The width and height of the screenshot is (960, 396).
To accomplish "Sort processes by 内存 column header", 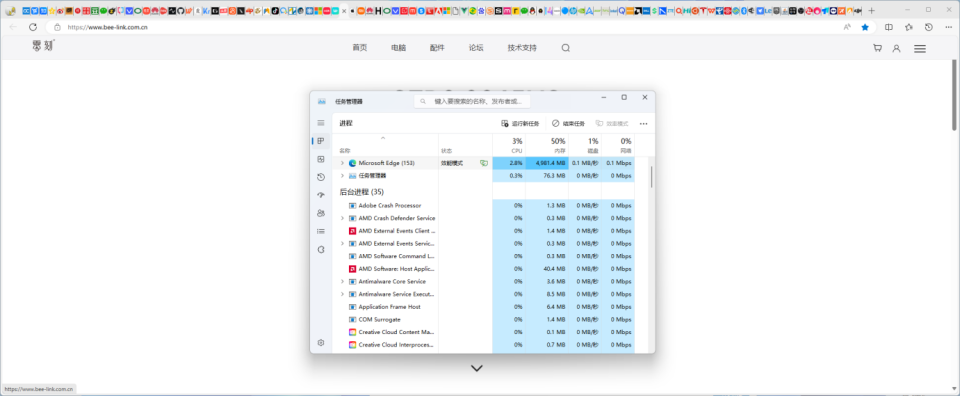I will (x=547, y=146).
